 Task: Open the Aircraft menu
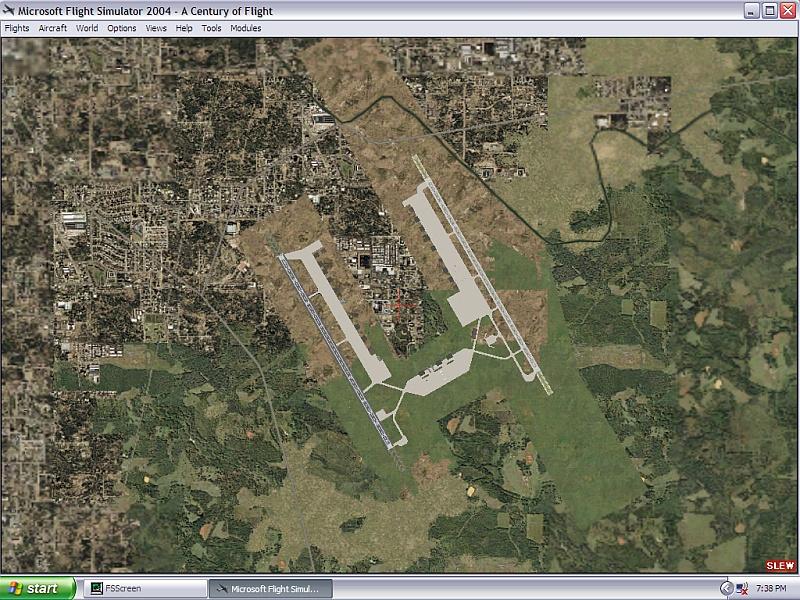pyautogui.click(x=53, y=28)
